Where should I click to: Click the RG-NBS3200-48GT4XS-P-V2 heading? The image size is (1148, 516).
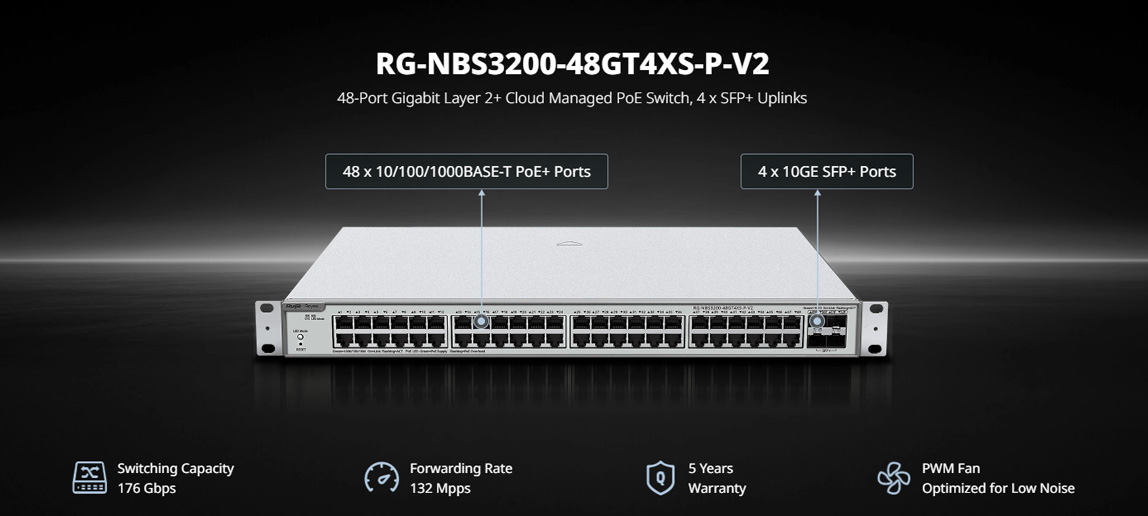tap(573, 64)
